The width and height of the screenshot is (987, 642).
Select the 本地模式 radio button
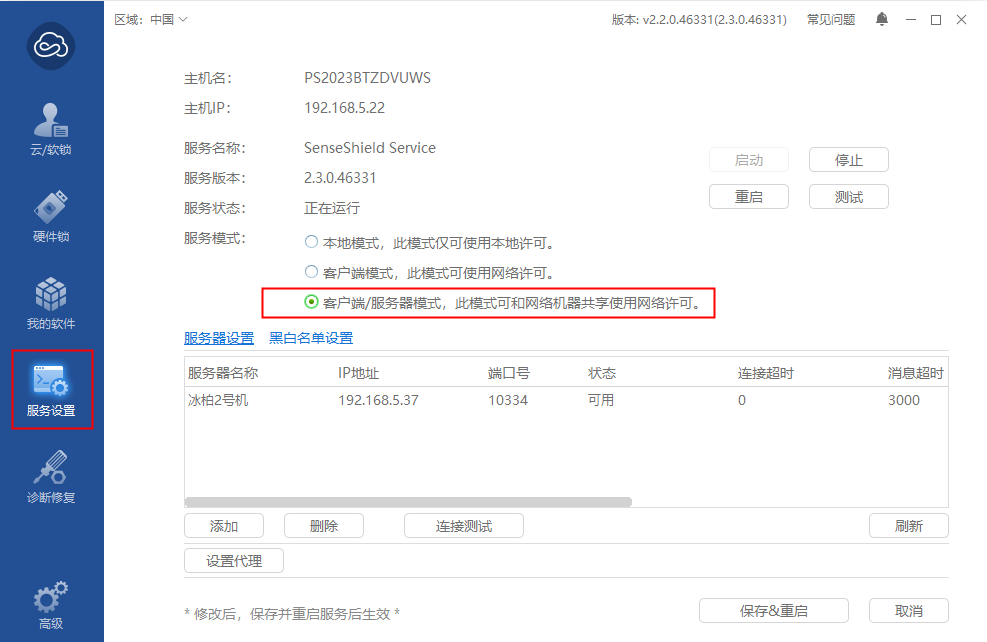(311, 243)
